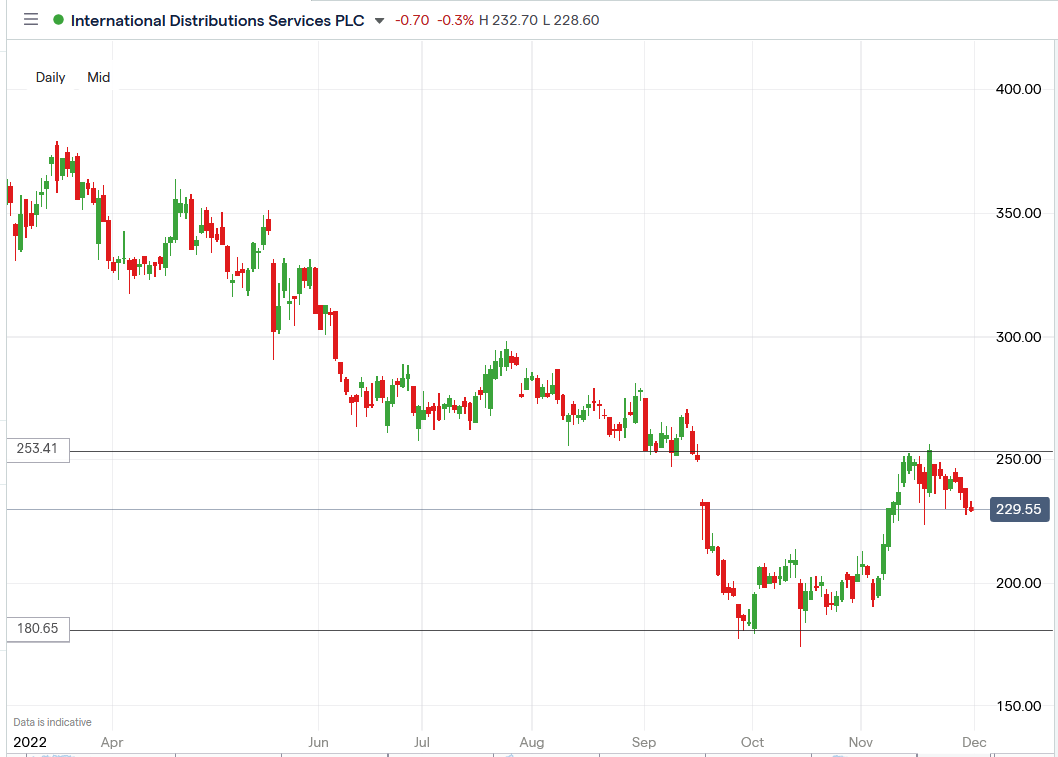The height and width of the screenshot is (757, 1058).
Task: Click the 250.00 price axis label
Action: pyautogui.click(x=1018, y=459)
